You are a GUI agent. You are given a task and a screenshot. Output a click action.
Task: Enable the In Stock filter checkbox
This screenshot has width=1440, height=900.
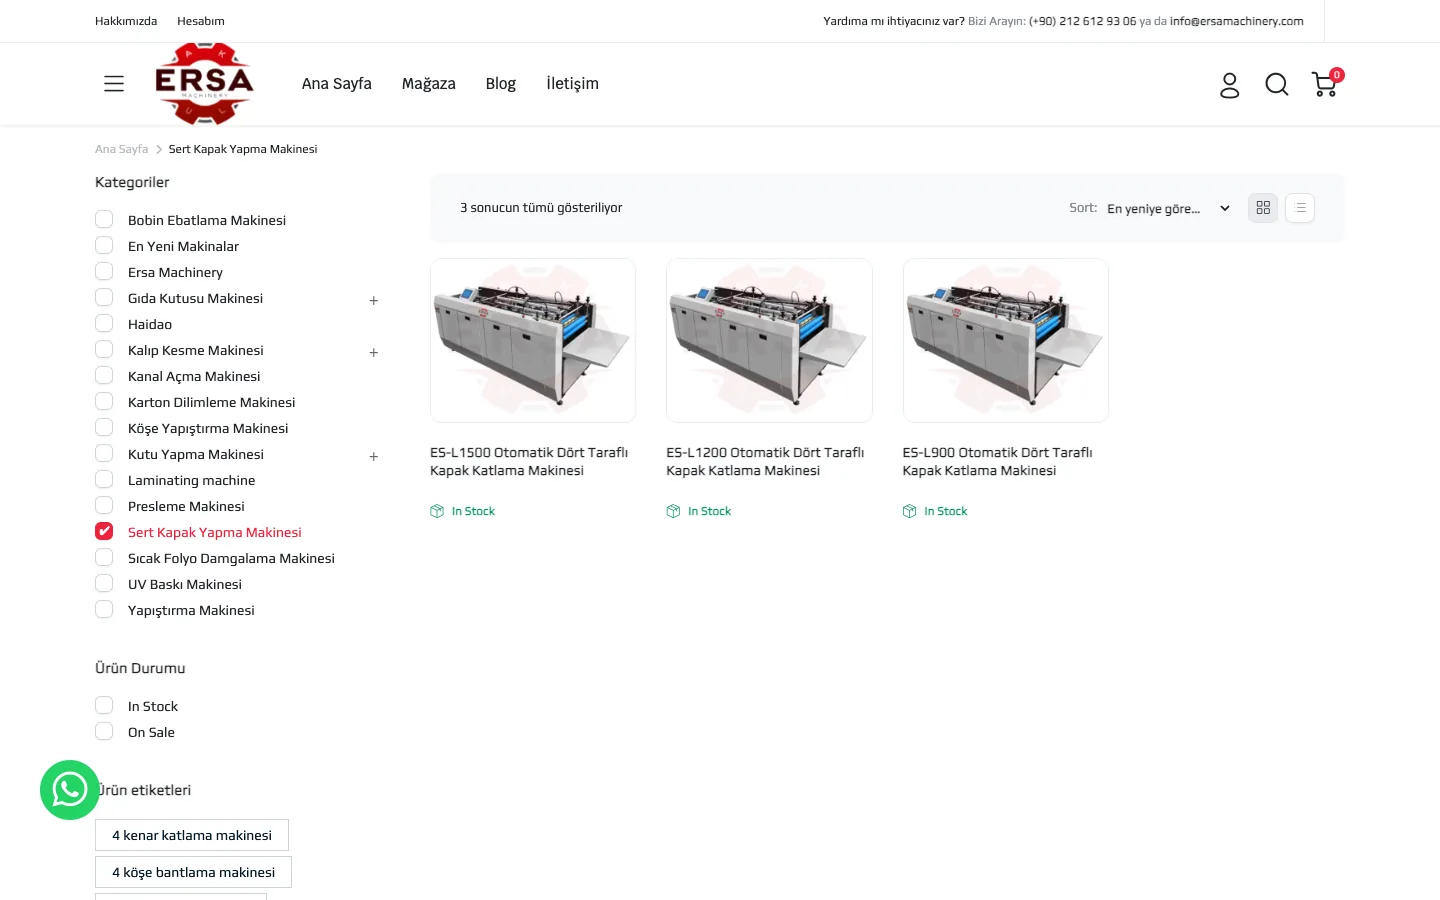(104, 705)
